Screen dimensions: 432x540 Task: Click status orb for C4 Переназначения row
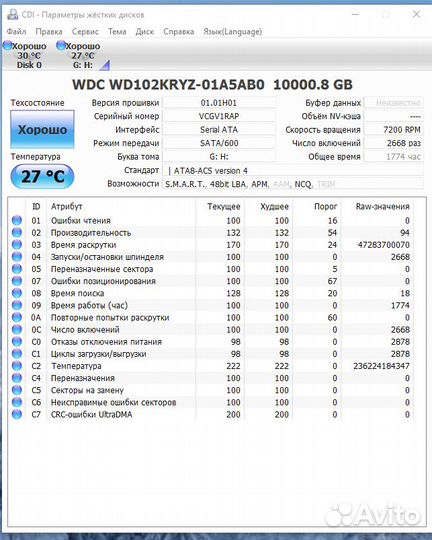[x=17, y=378]
